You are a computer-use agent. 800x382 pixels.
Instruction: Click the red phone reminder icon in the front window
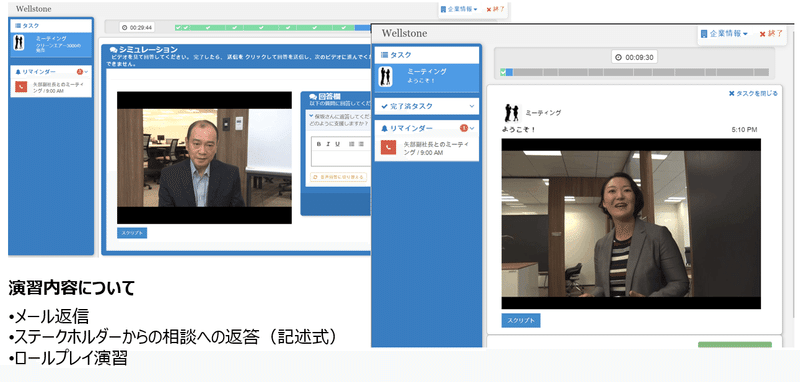(x=388, y=147)
